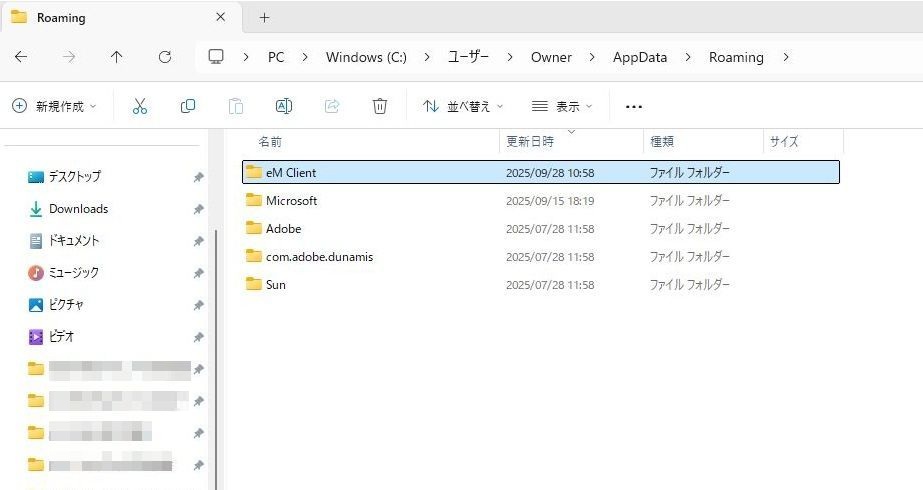Open the 新規作成 dropdown menu

(55, 106)
